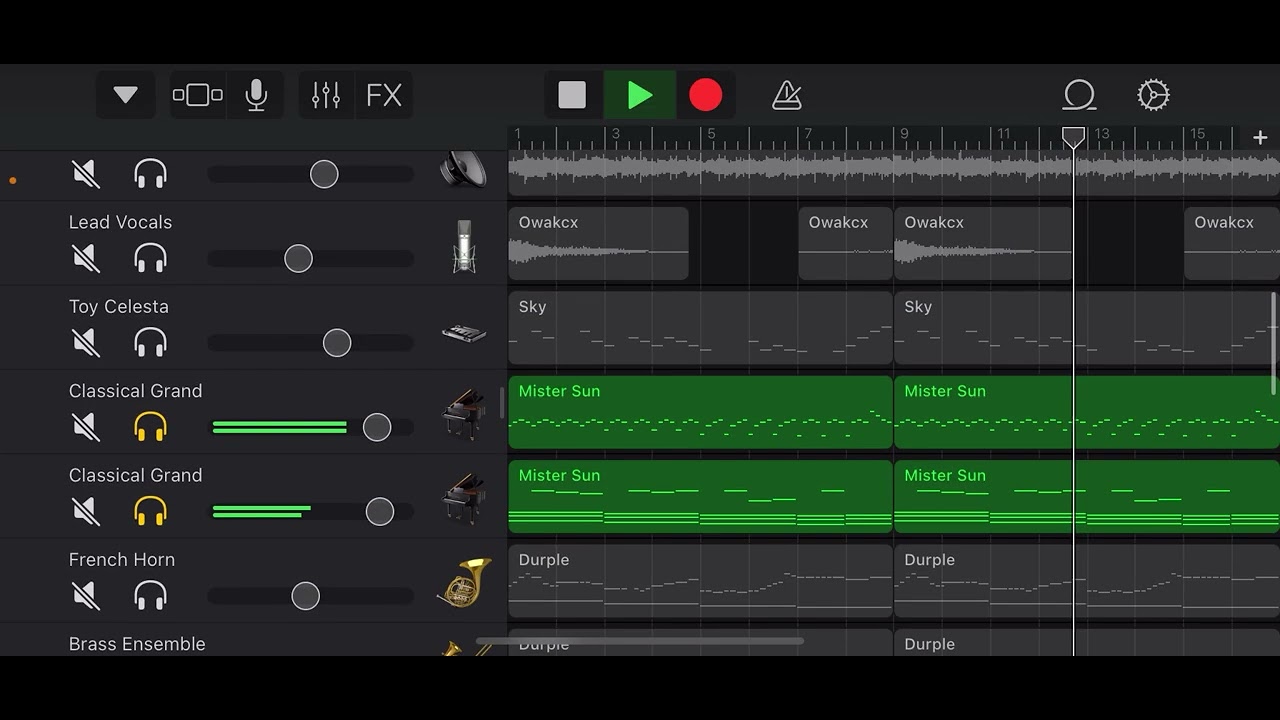Image resolution: width=1280 pixels, height=720 pixels.
Task: Select the French Horn track name
Action: click(x=122, y=559)
